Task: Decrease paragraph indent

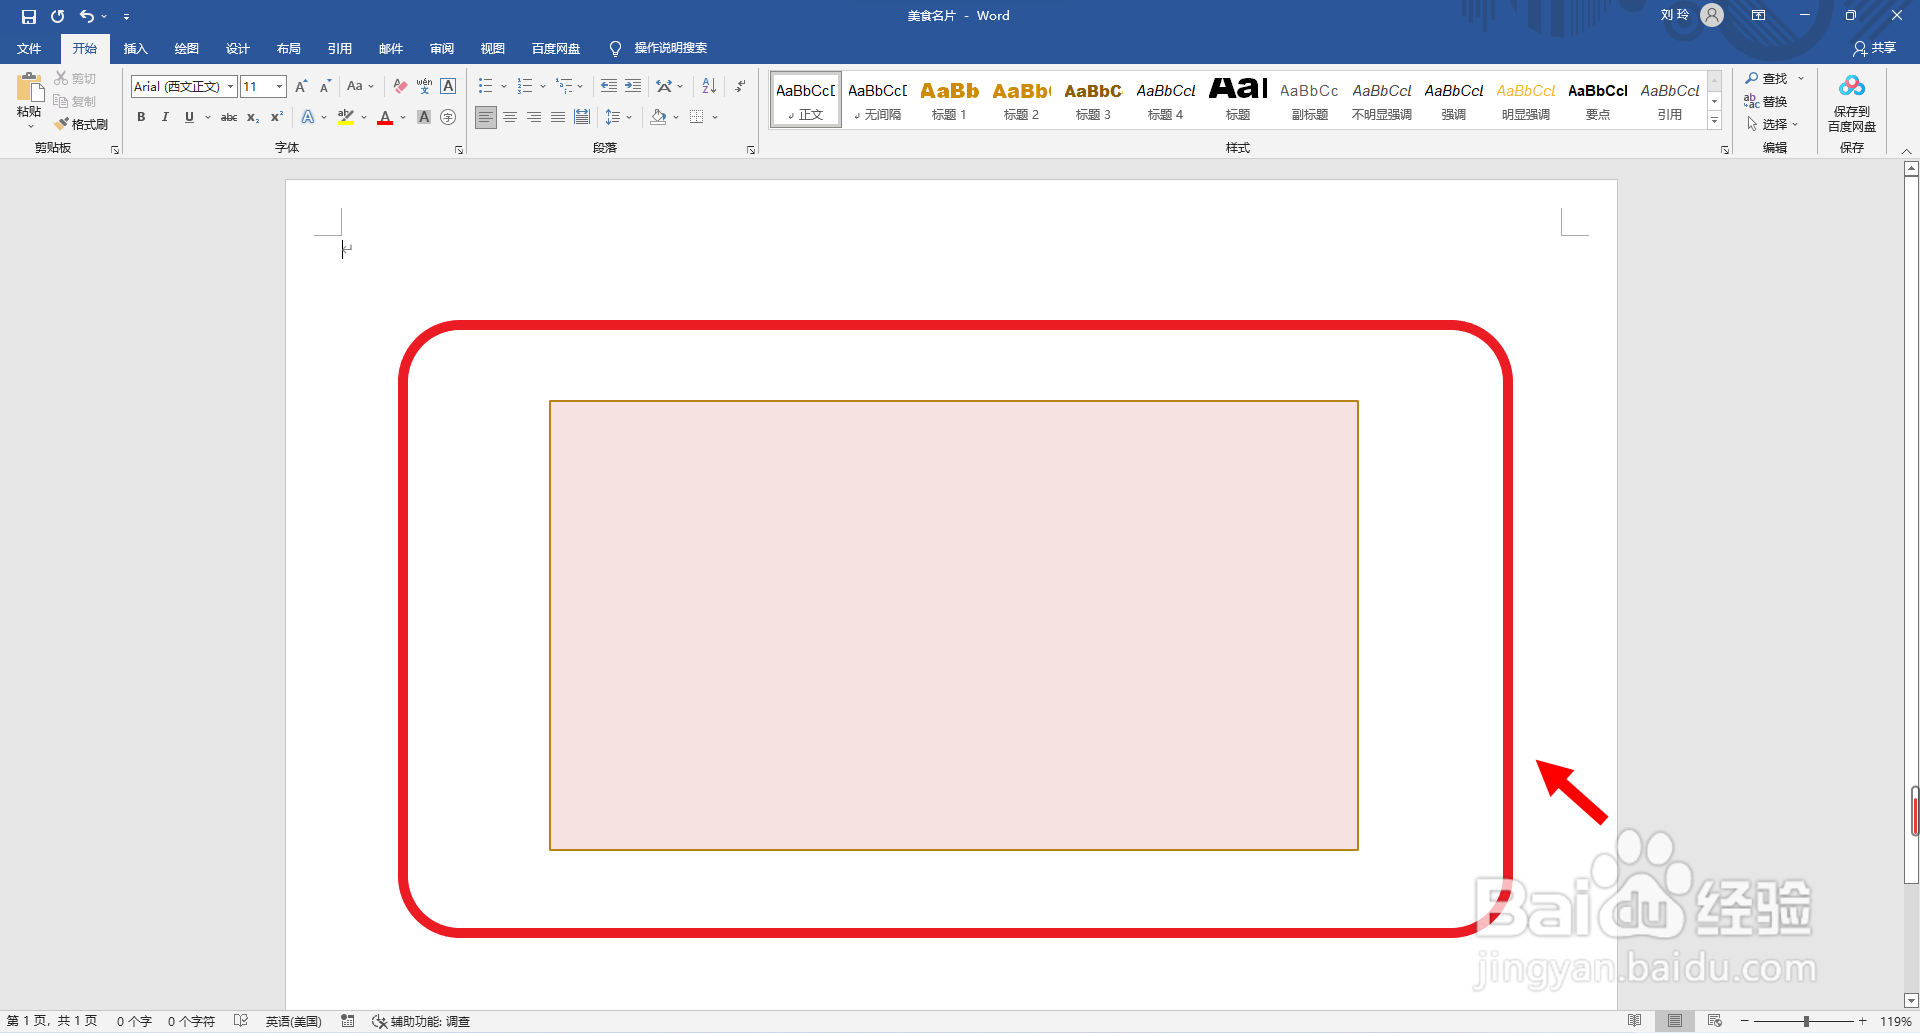Action: point(608,87)
